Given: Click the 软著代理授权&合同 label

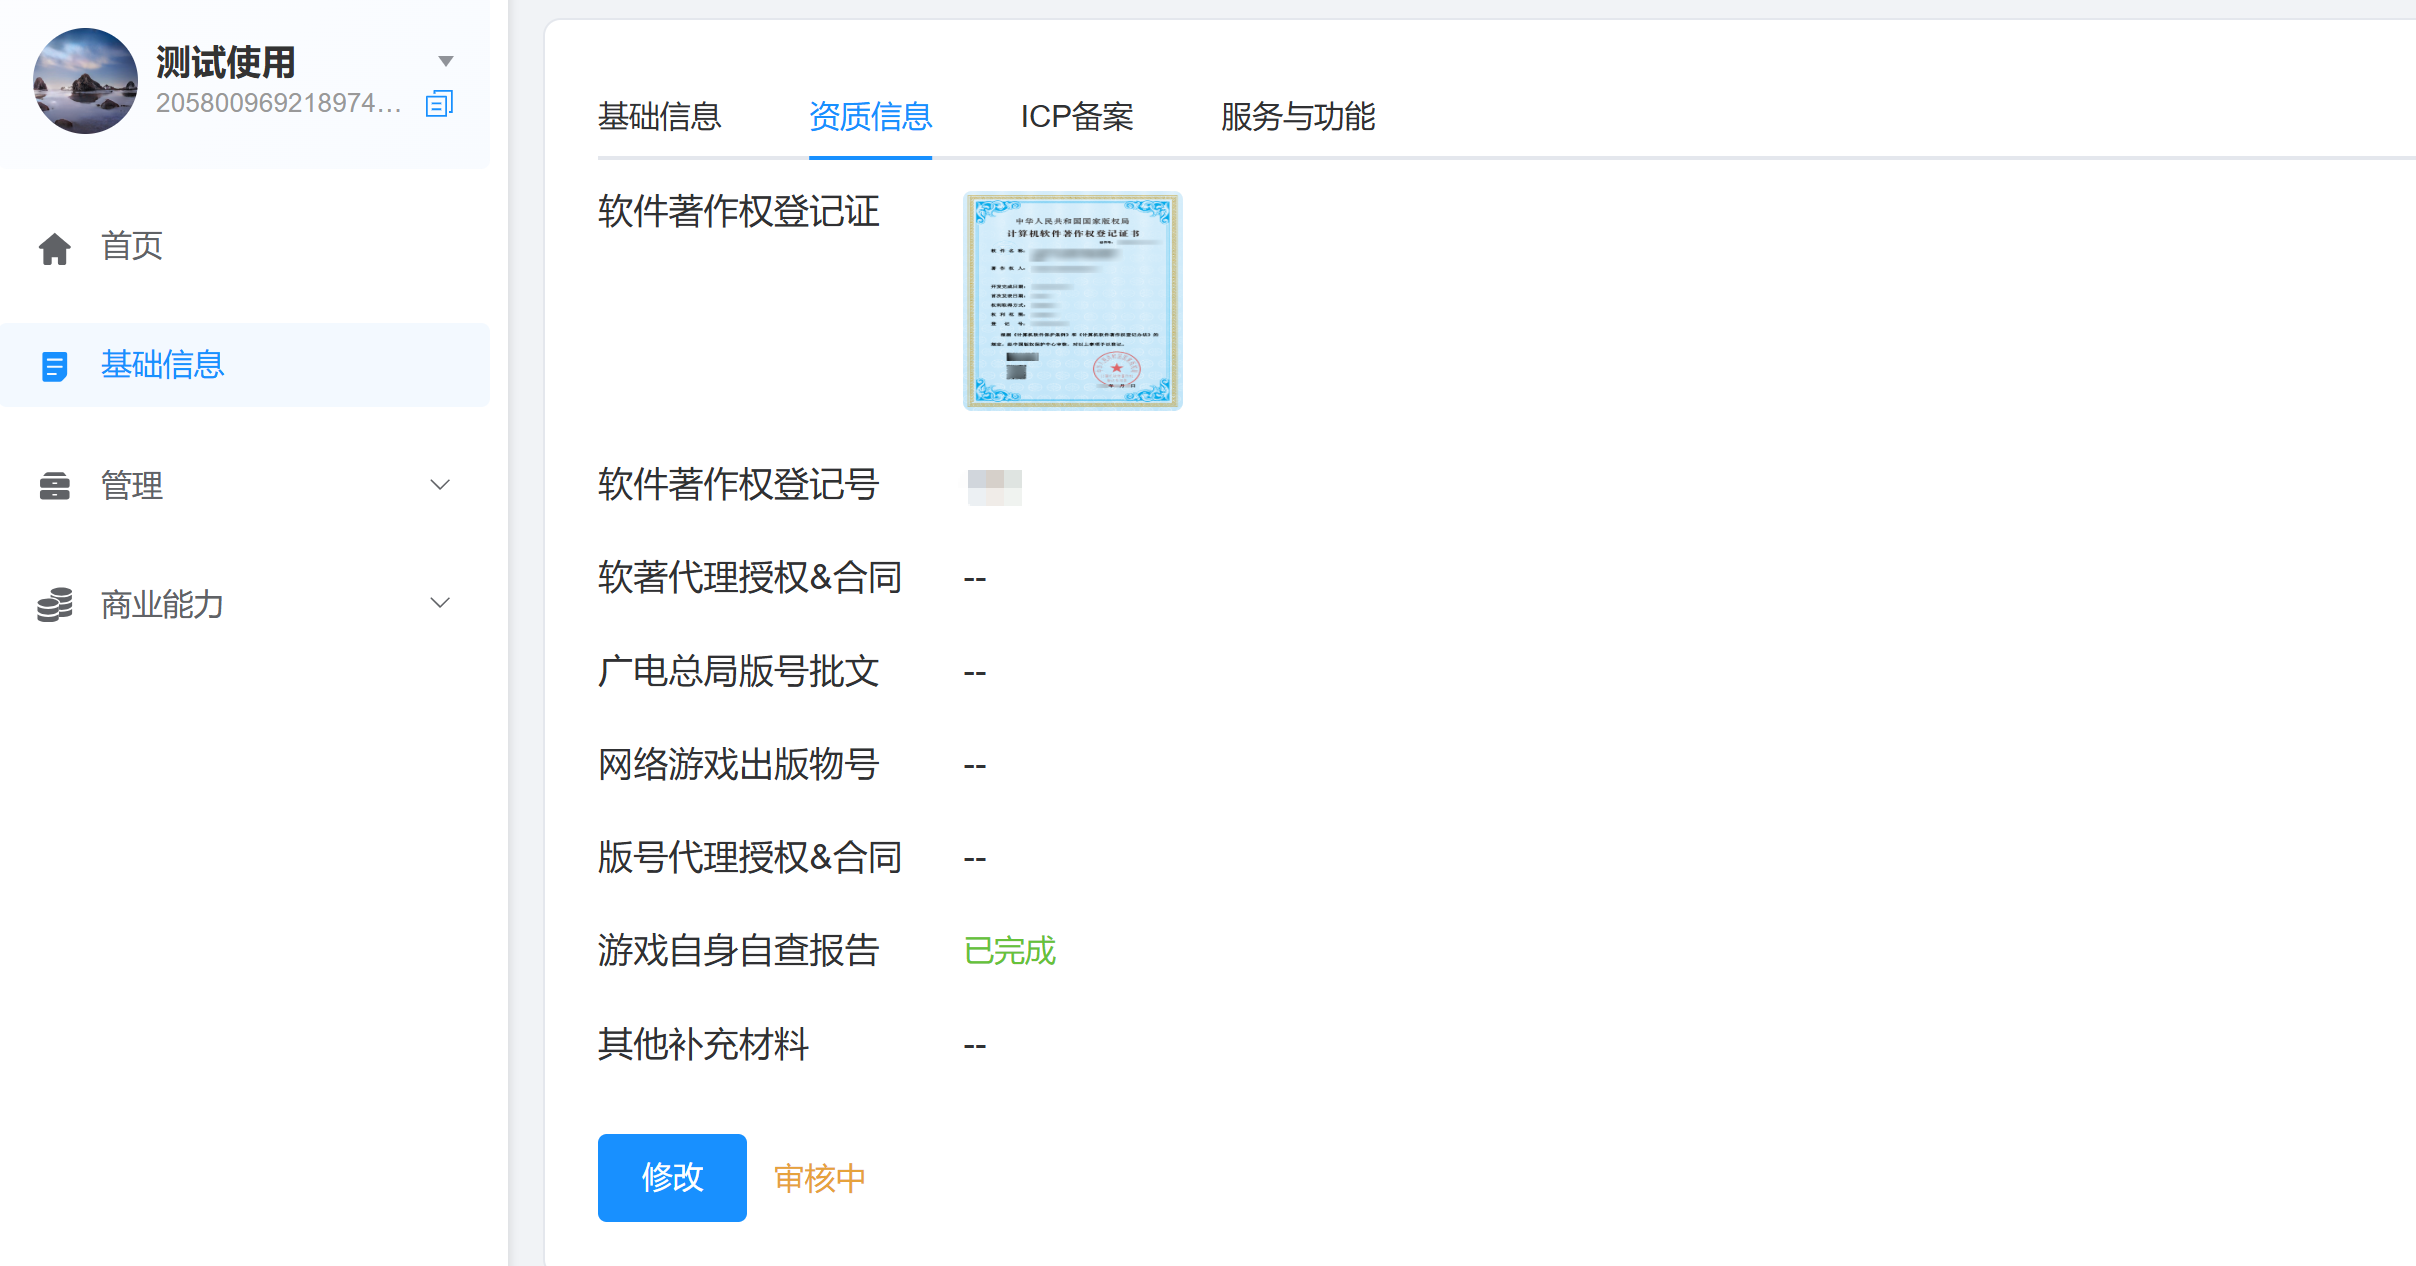Looking at the screenshot, I should (x=750, y=578).
